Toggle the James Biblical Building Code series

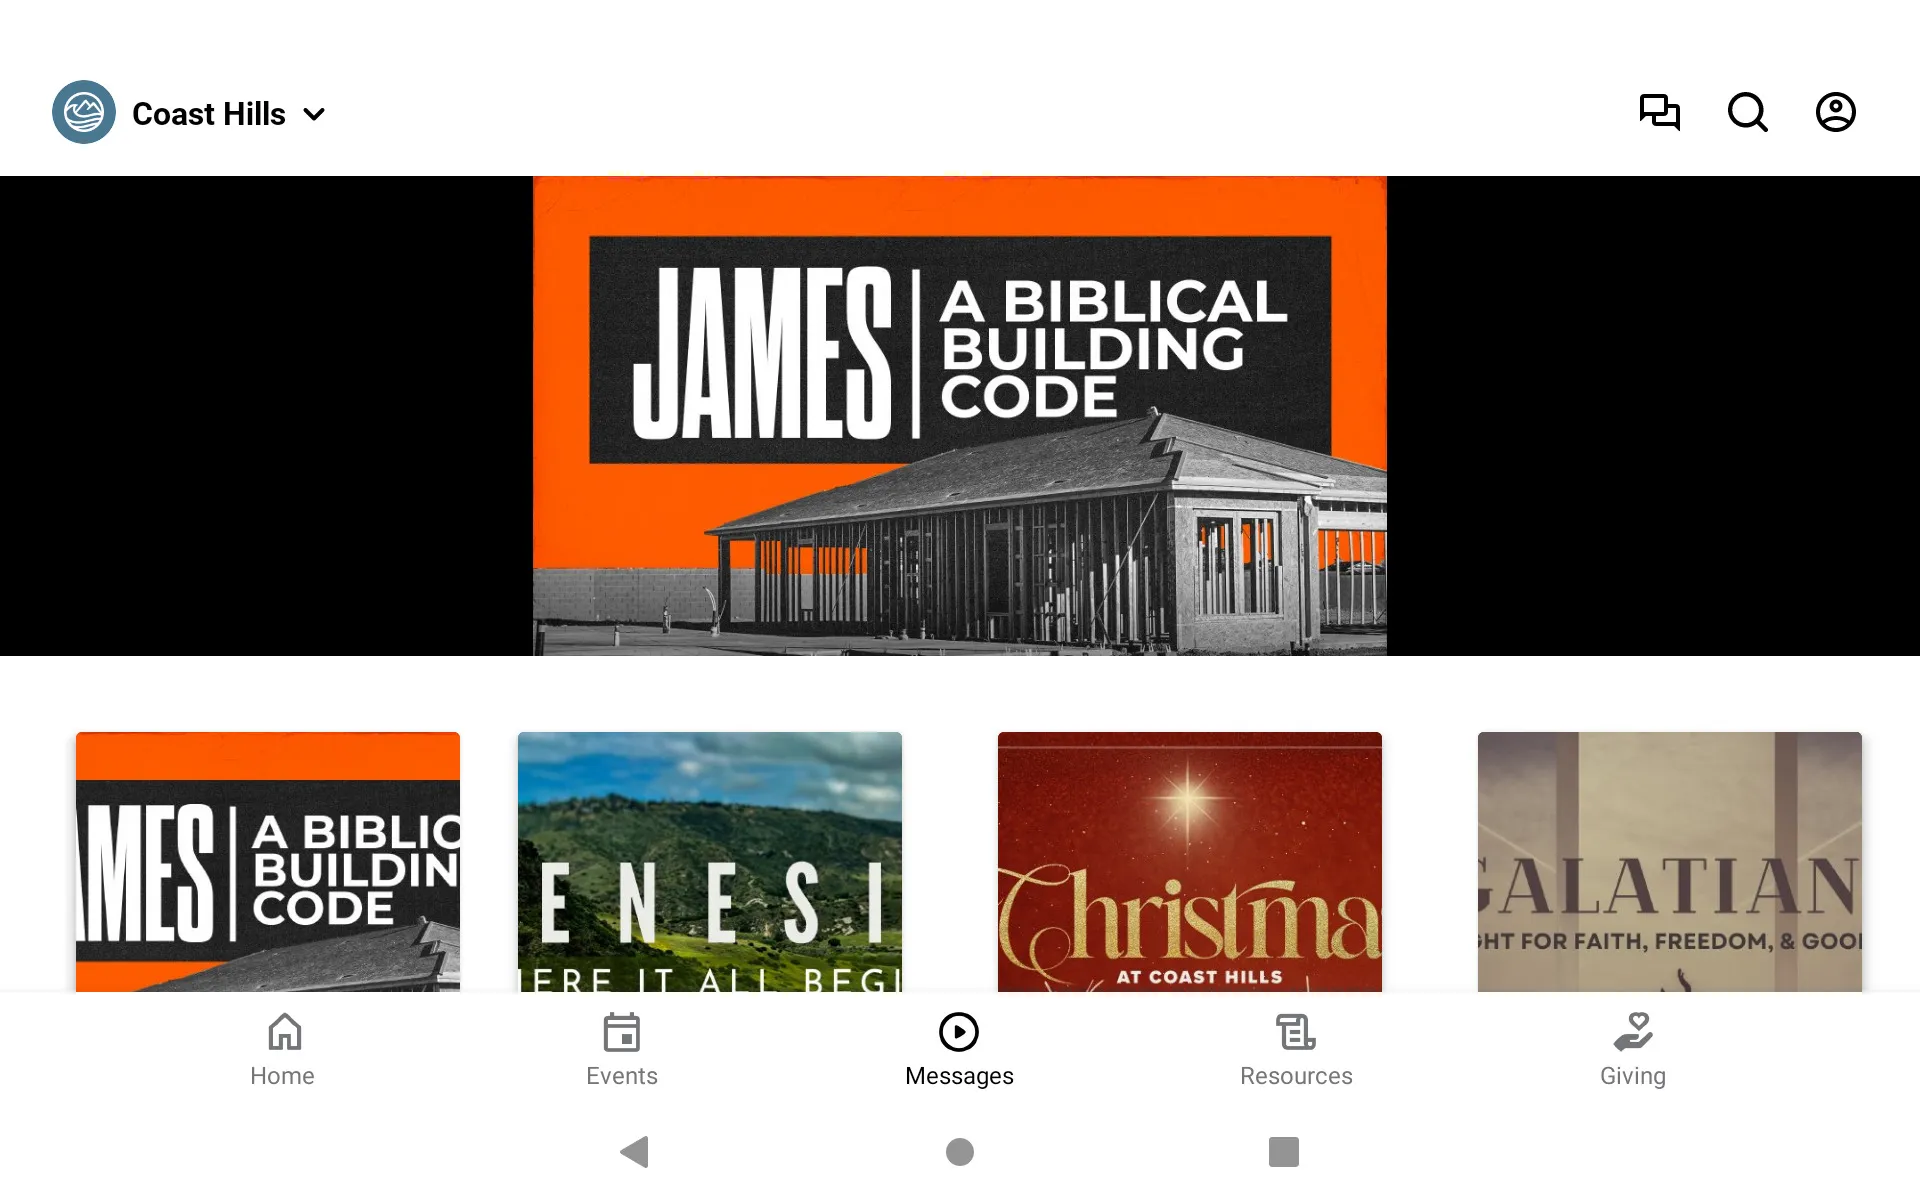click(267, 863)
